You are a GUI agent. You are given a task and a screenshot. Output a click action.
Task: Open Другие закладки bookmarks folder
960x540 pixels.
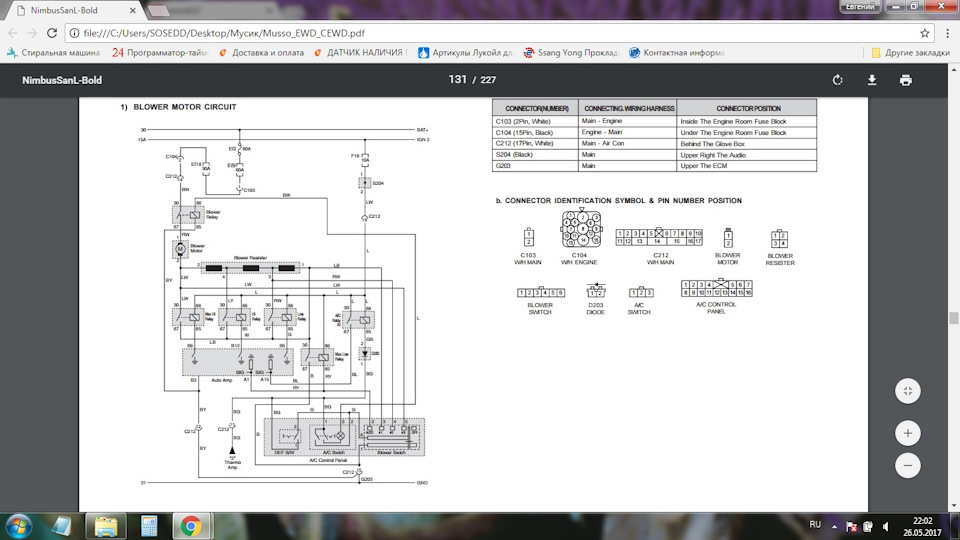pos(910,53)
